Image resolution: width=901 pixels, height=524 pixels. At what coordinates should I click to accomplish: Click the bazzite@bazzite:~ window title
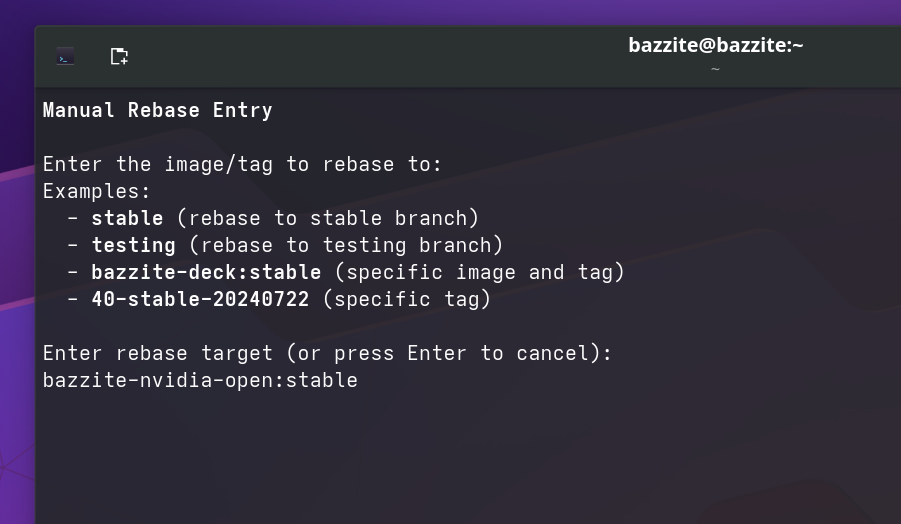715,45
